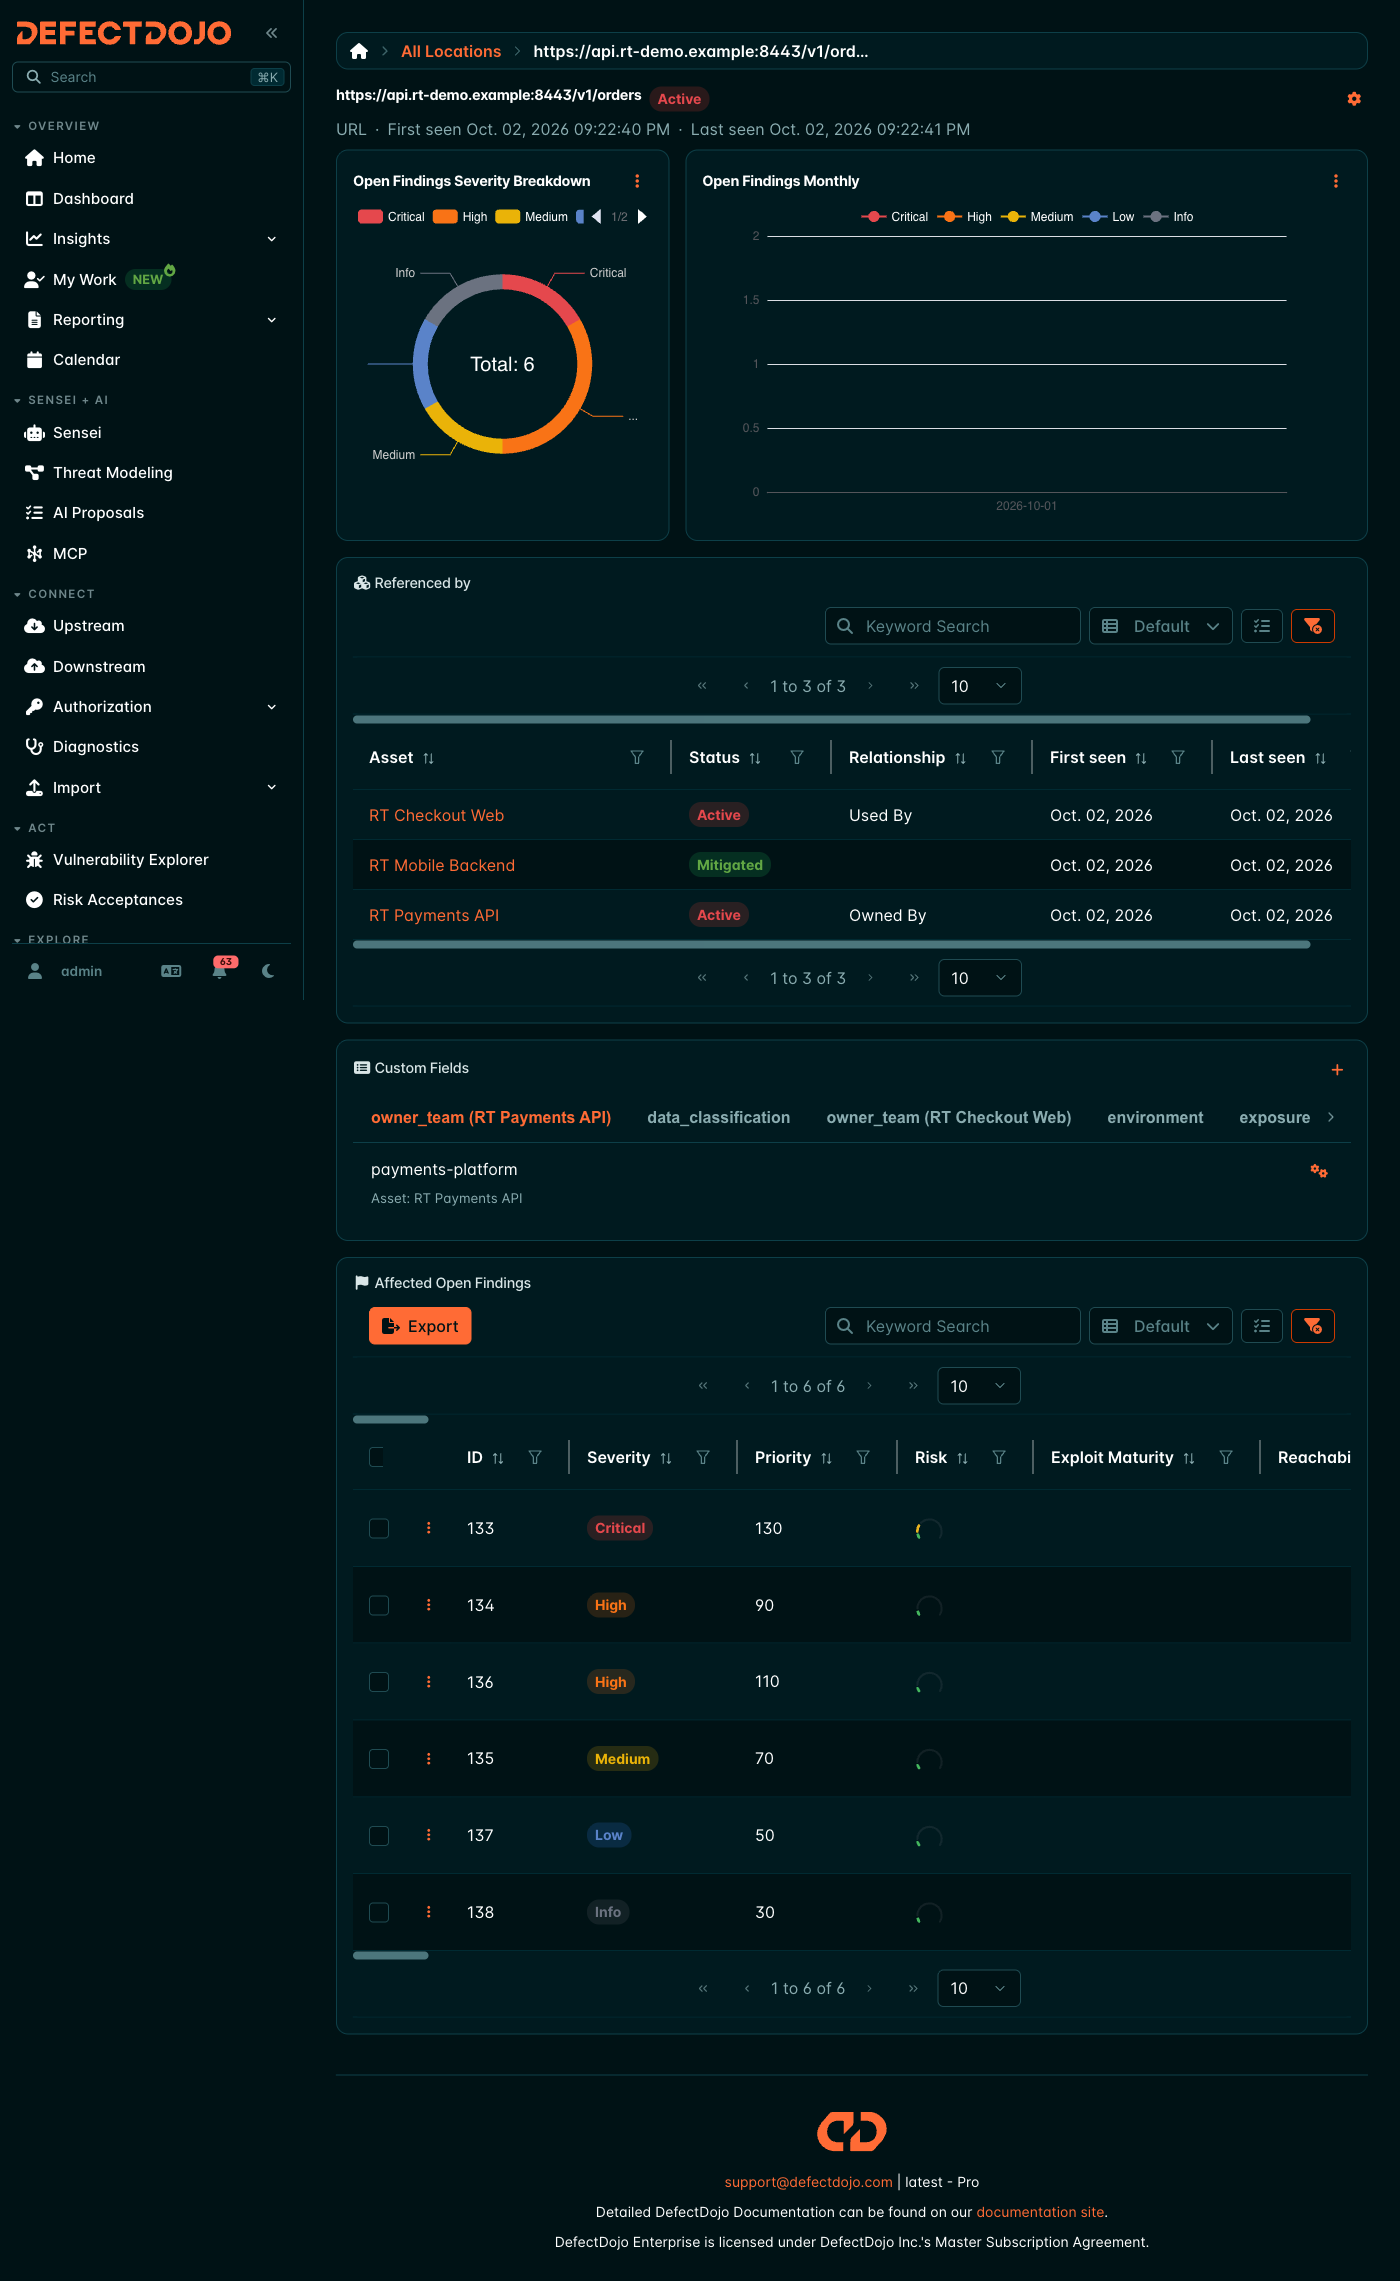The width and height of the screenshot is (1400, 2281).
Task: Click Keyword Search field in Affected Open Findings
Action: click(952, 1326)
